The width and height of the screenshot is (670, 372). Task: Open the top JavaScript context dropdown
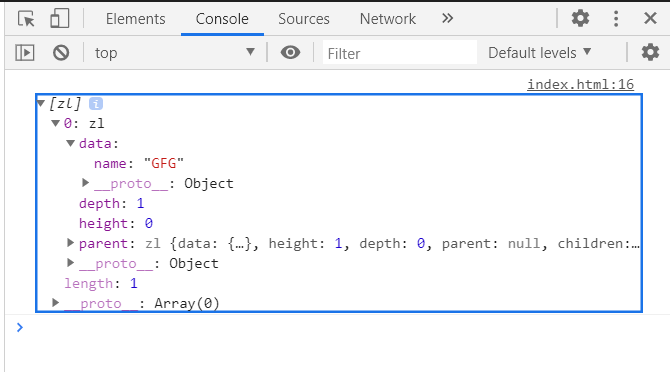pyautogui.click(x=174, y=53)
